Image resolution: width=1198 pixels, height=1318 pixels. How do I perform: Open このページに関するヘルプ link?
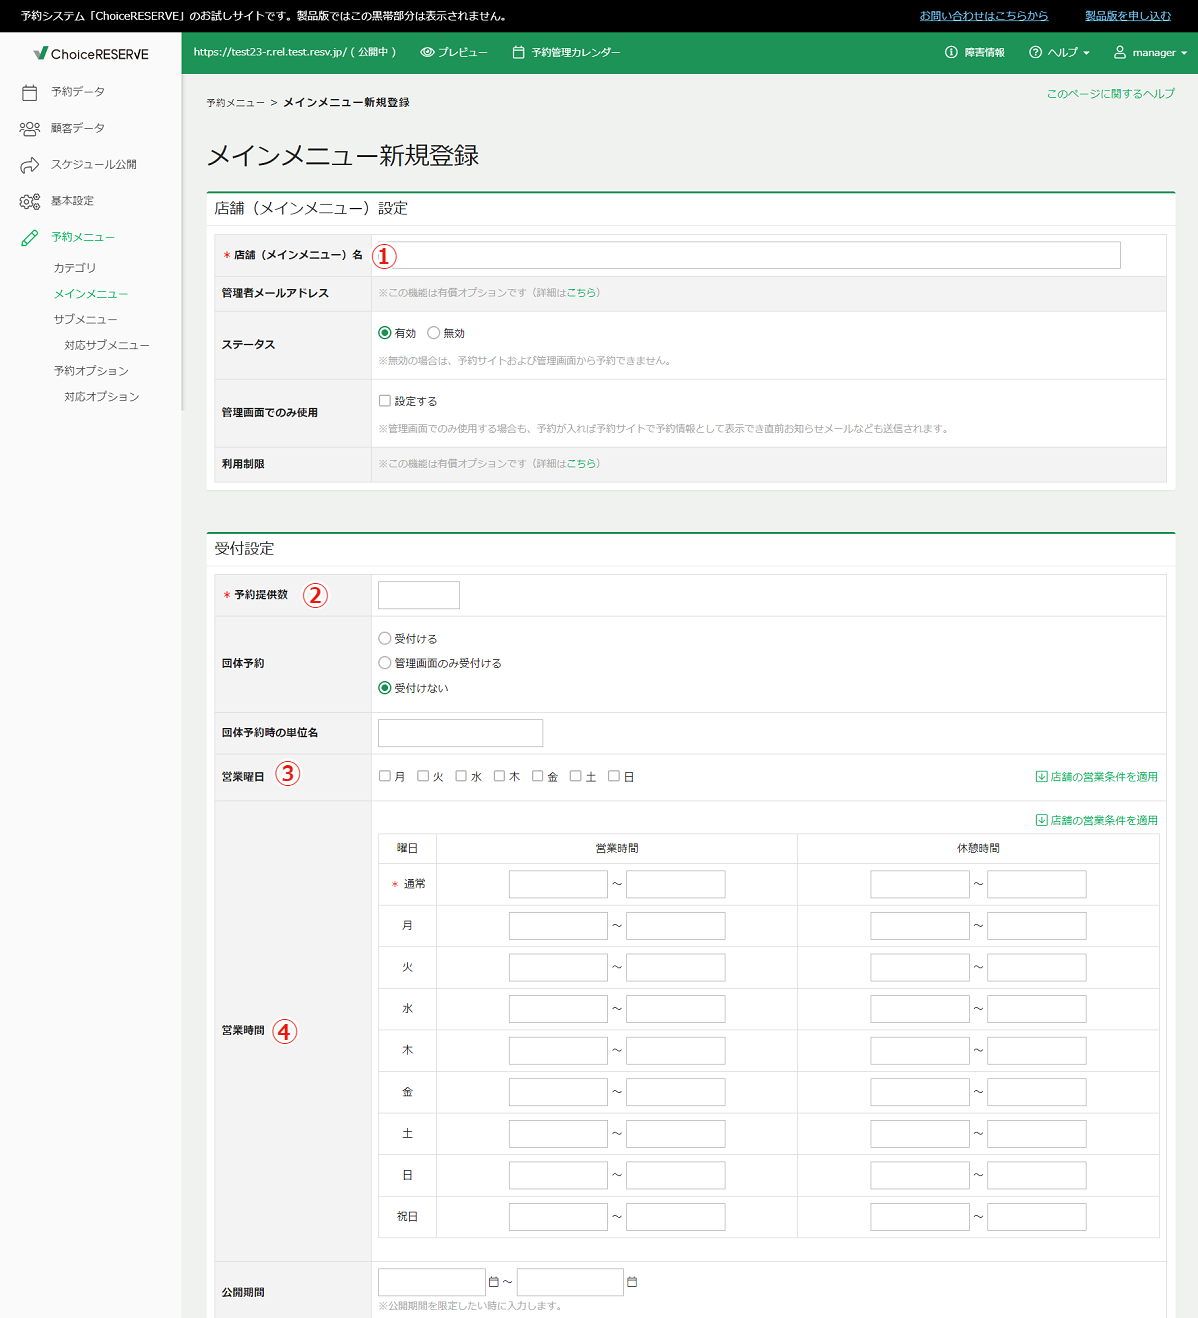point(1111,93)
